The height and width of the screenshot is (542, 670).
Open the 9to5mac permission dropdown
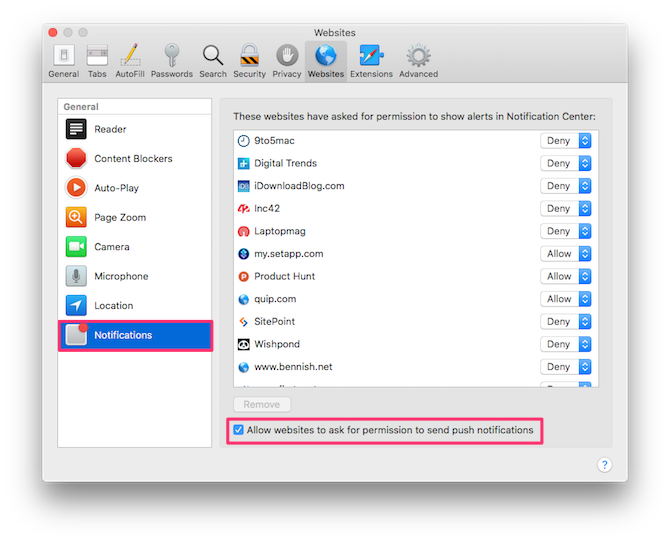[567, 141]
